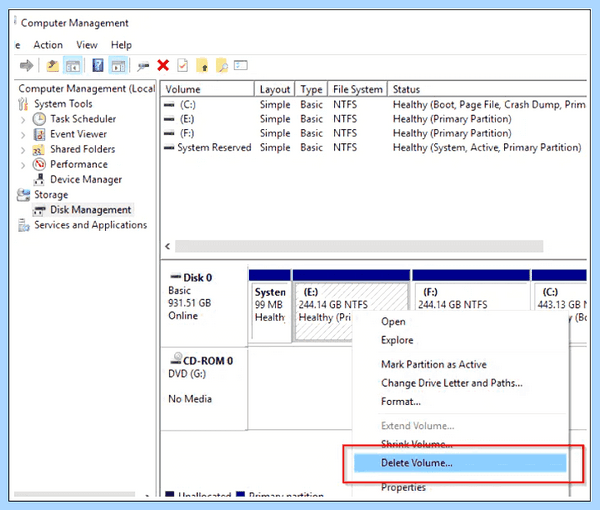Open the Help menu
The width and height of the screenshot is (600, 510).
coord(121,45)
